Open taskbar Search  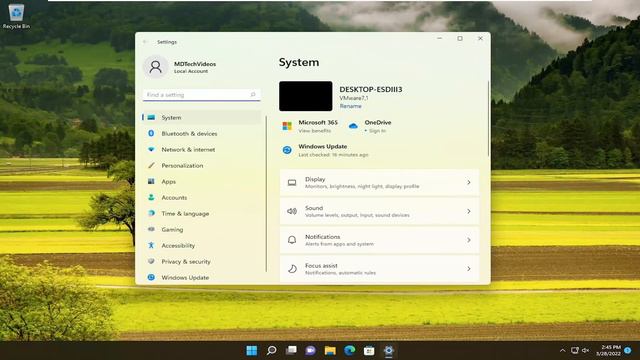point(271,350)
